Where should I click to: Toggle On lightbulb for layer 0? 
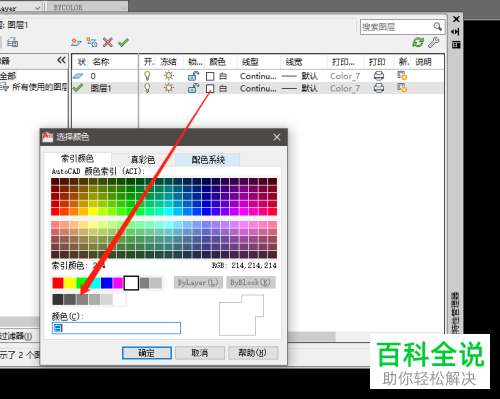coord(147,76)
